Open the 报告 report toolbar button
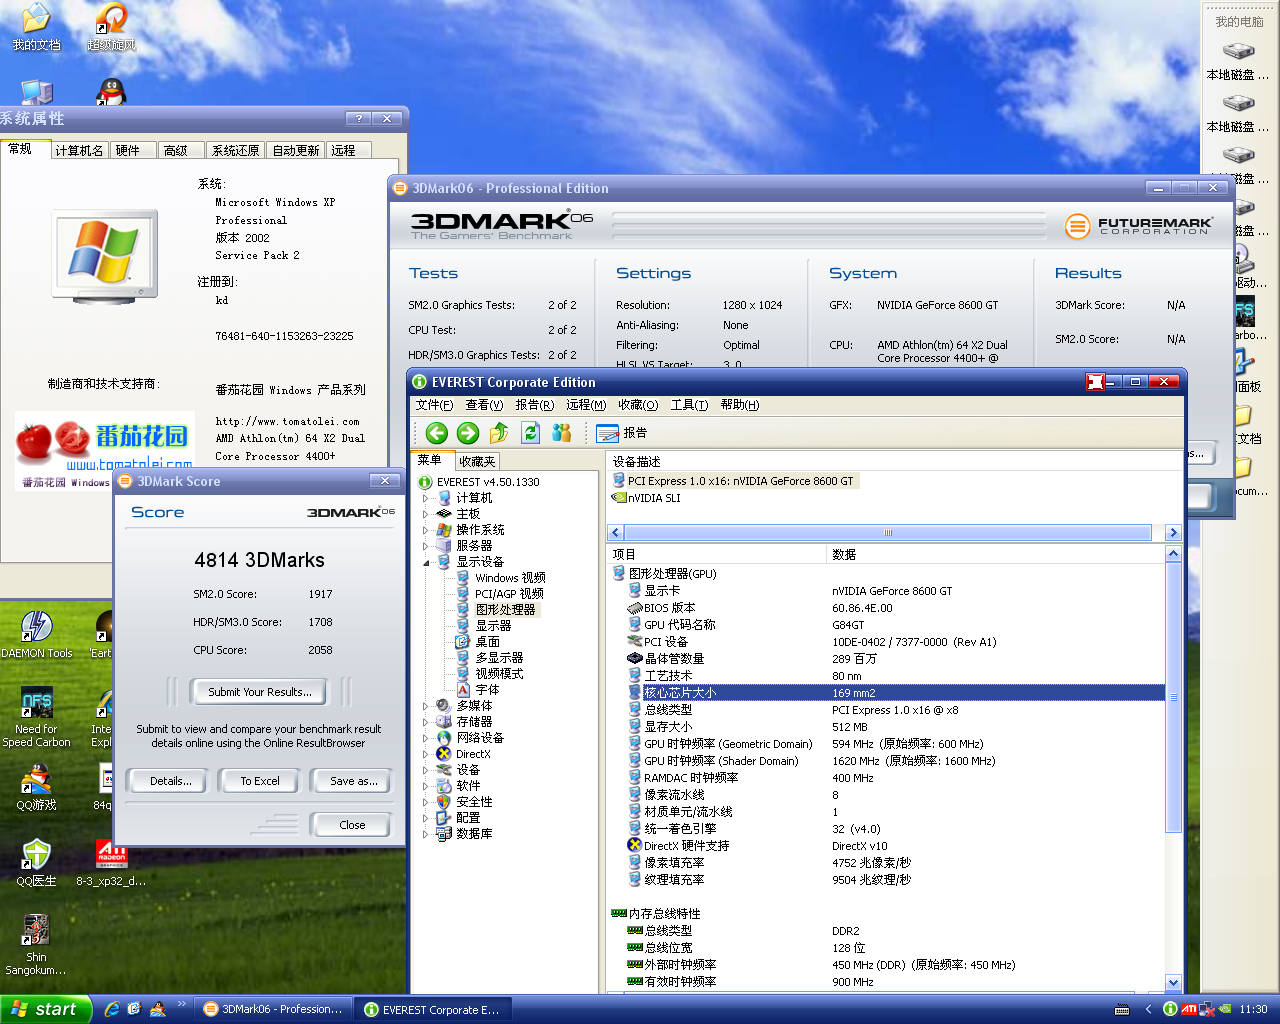1280x1024 pixels. point(622,433)
